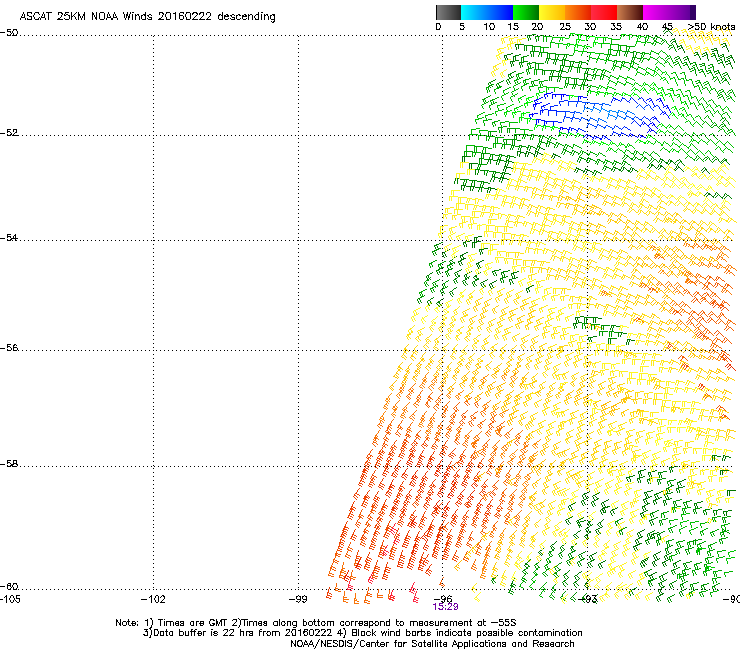Viewport: 740px width, 650px height.
Task: Click the '-50' latitude axis label
Action: coord(9,33)
